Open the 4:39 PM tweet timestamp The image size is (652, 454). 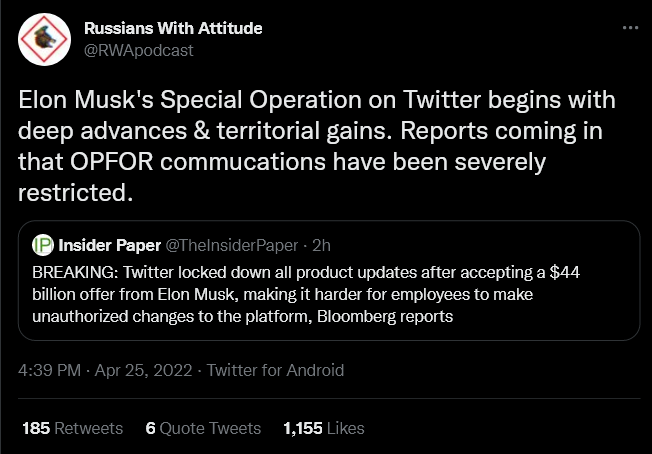(50, 370)
